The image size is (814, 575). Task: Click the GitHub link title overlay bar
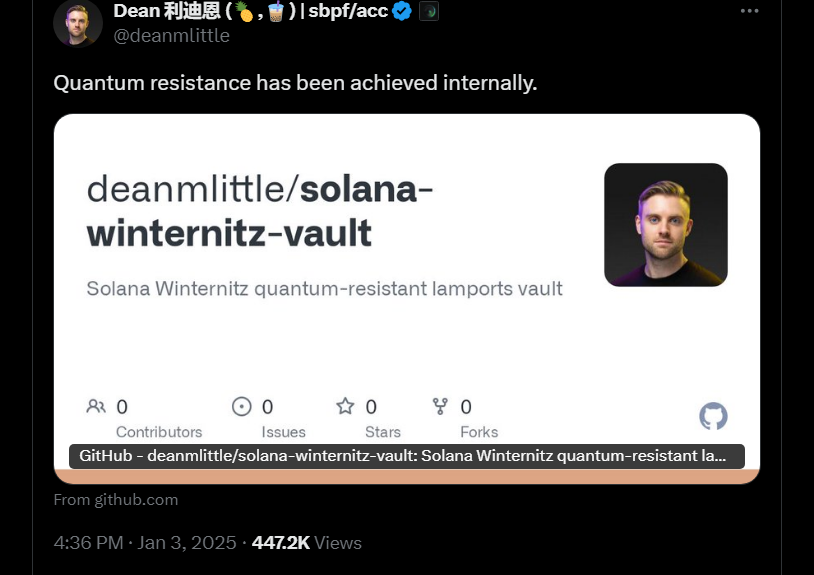pyautogui.click(x=407, y=456)
